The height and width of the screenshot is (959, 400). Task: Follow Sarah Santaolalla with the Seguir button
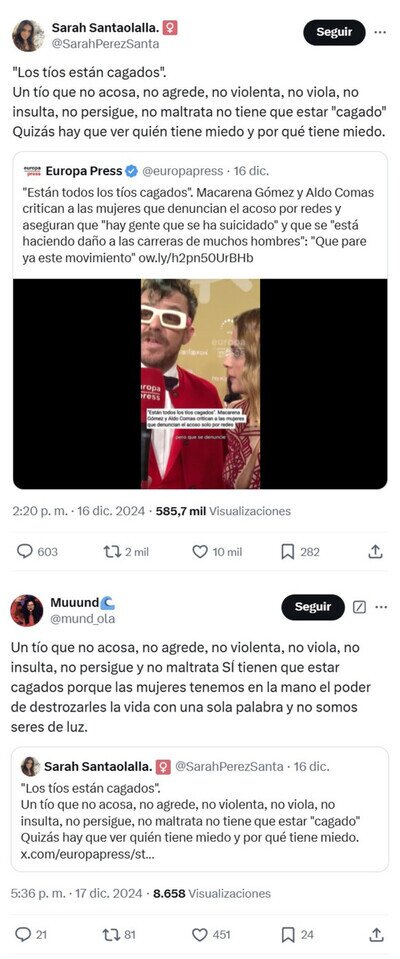point(334,32)
